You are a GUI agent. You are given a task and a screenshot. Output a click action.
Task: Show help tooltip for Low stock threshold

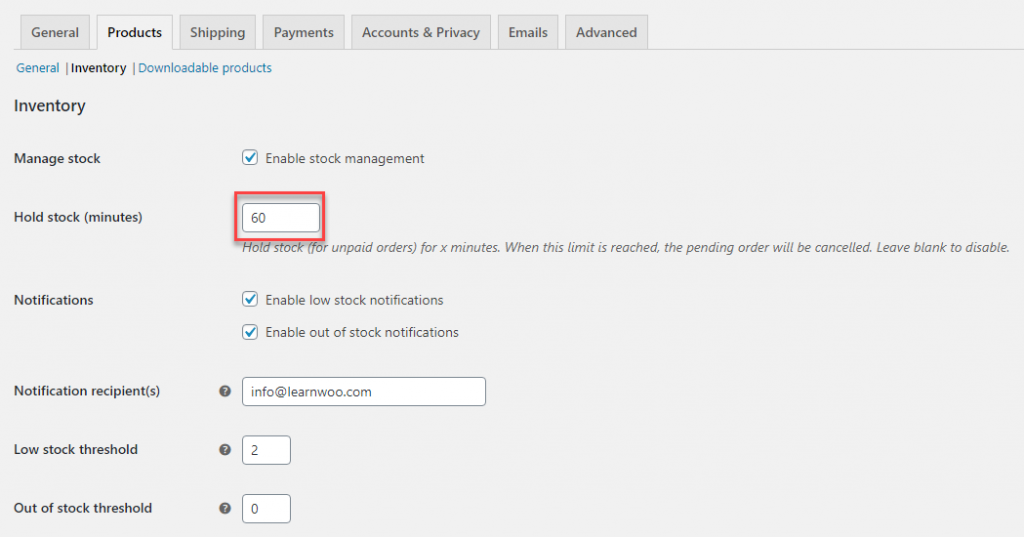pyautogui.click(x=225, y=449)
